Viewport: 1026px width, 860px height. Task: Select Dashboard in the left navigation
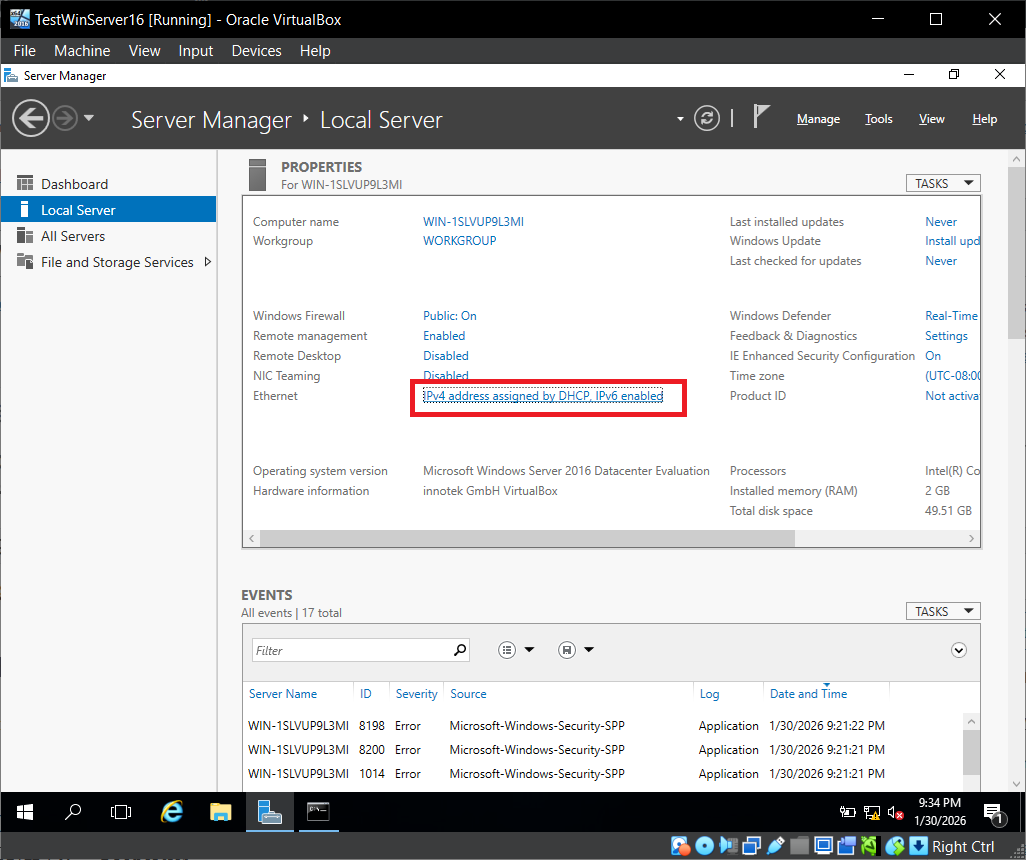click(74, 184)
